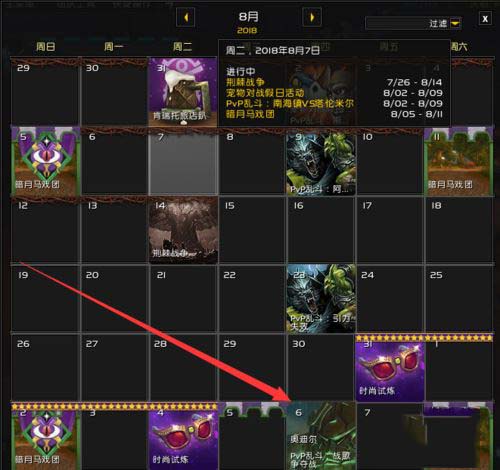Open the 时尚试炼 goggles on August 31
500x470 pixels.
click(390, 368)
